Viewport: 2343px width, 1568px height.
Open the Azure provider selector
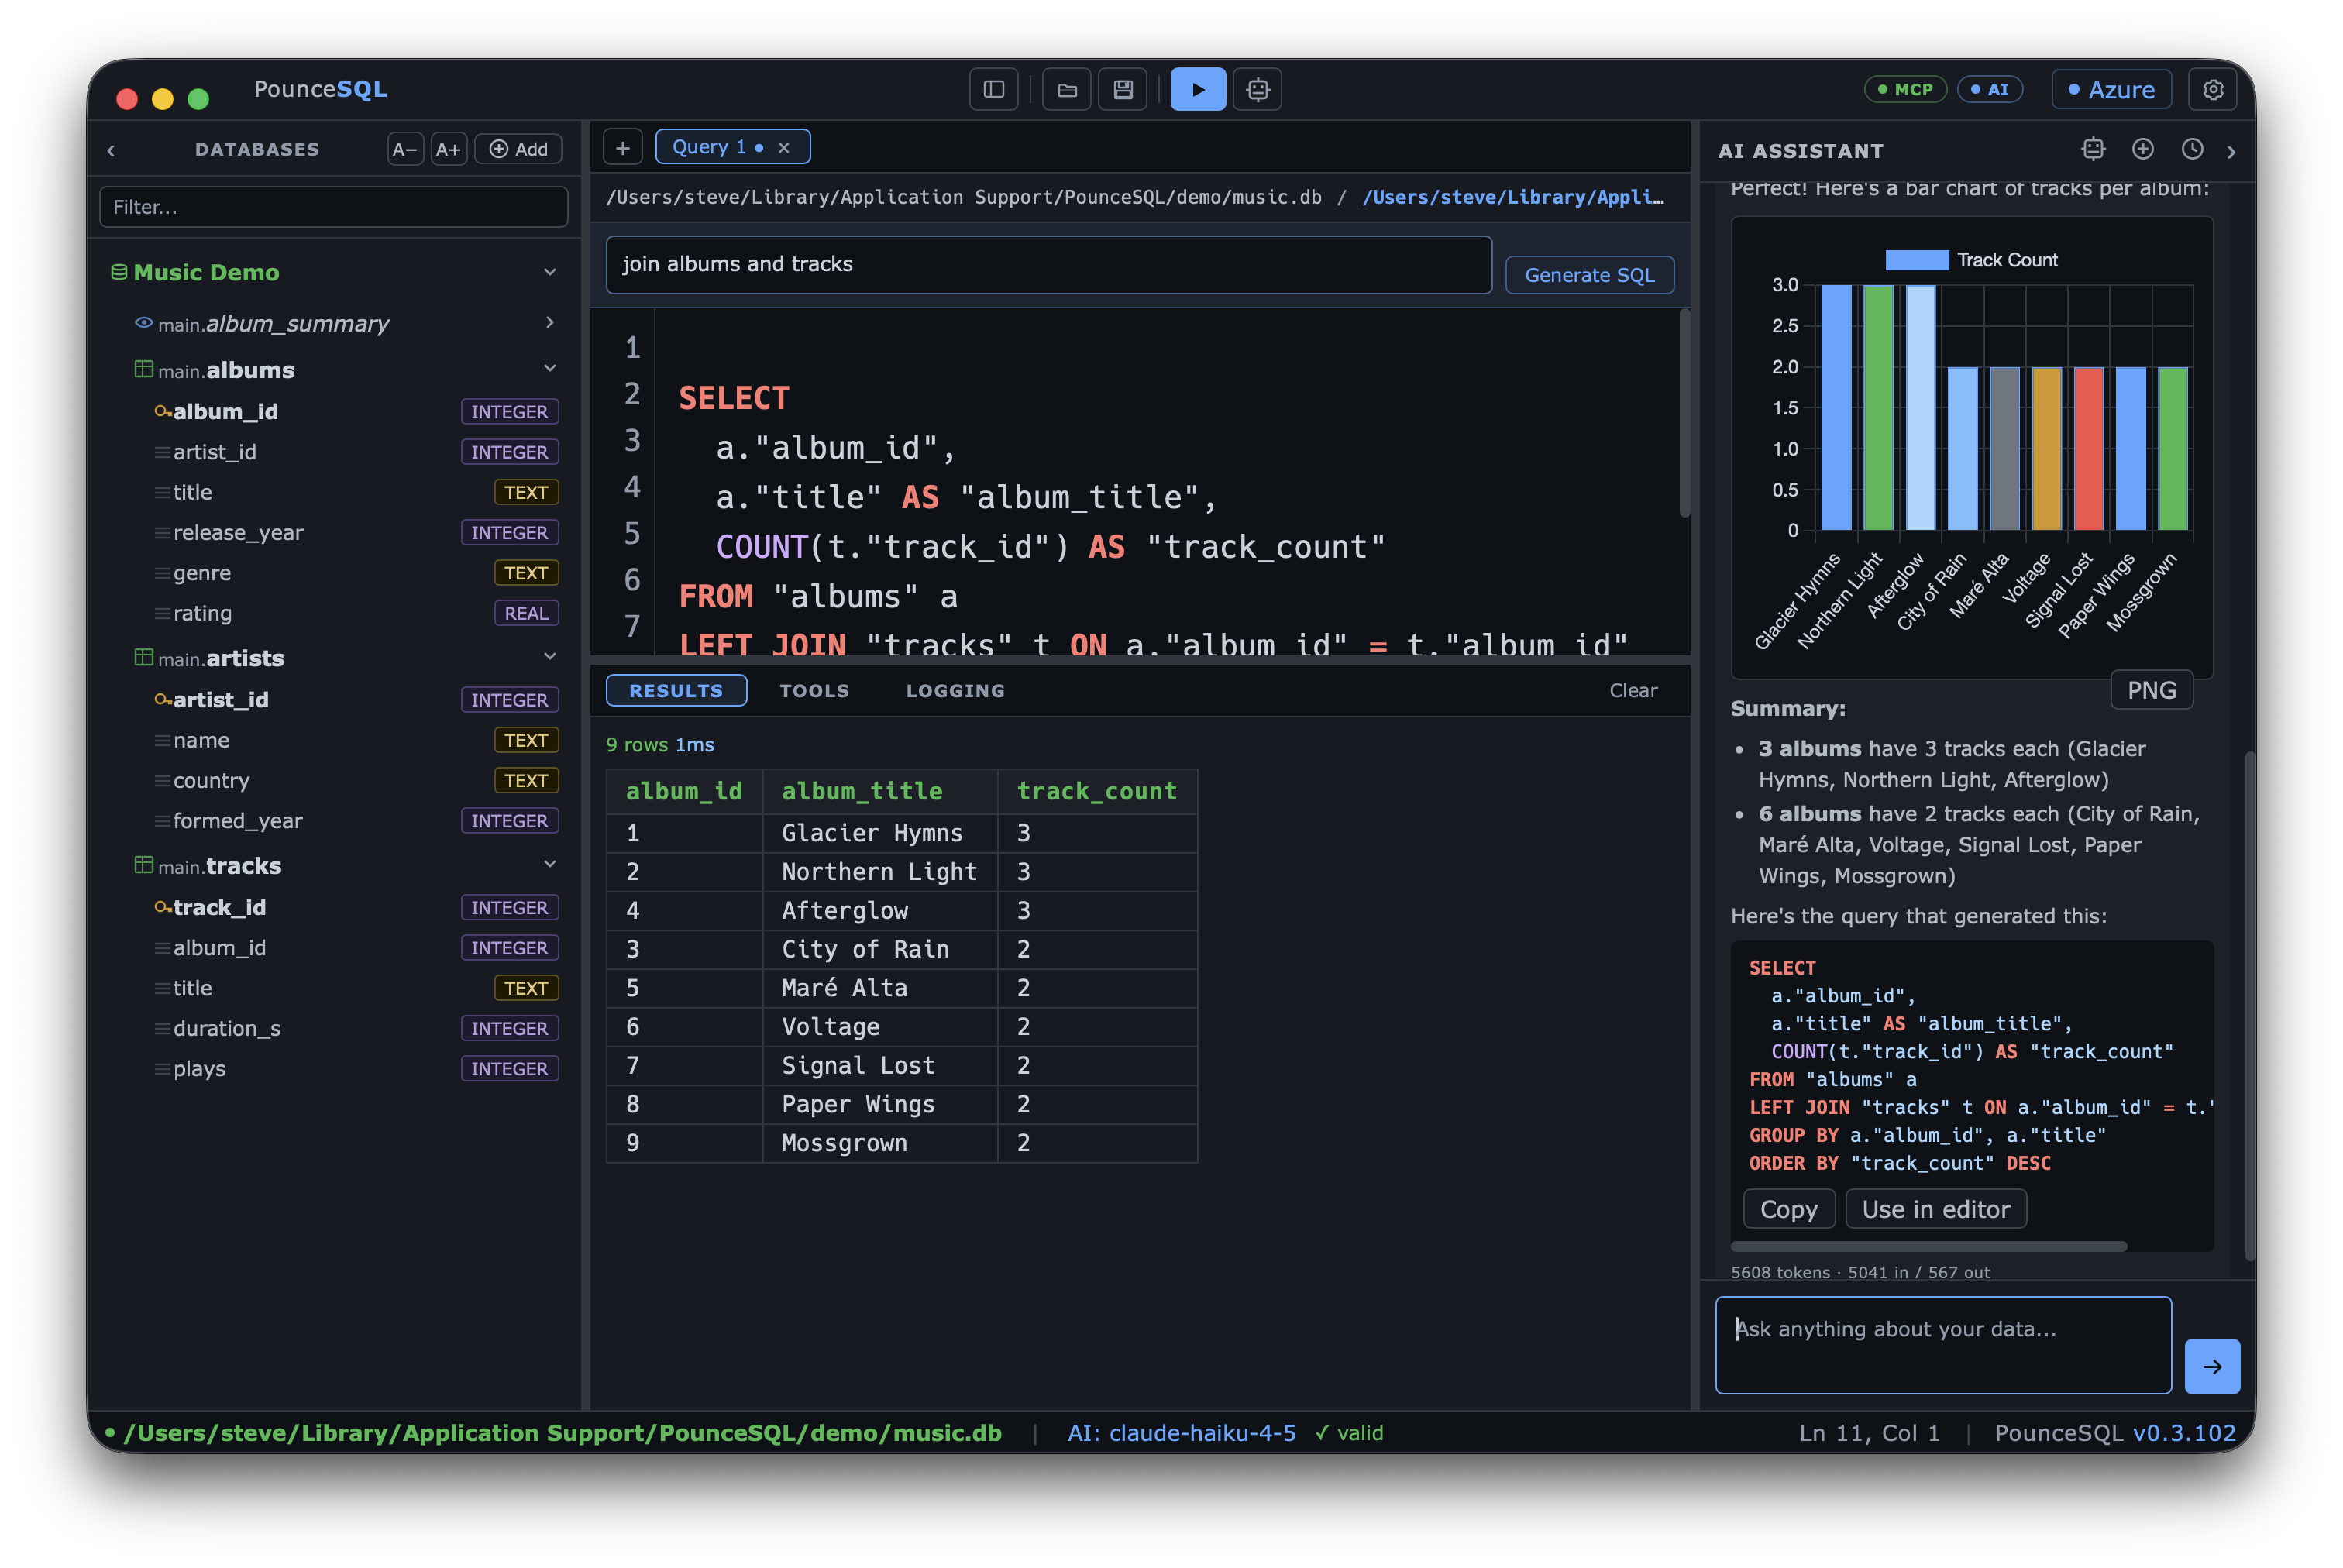click(2111, 90)
